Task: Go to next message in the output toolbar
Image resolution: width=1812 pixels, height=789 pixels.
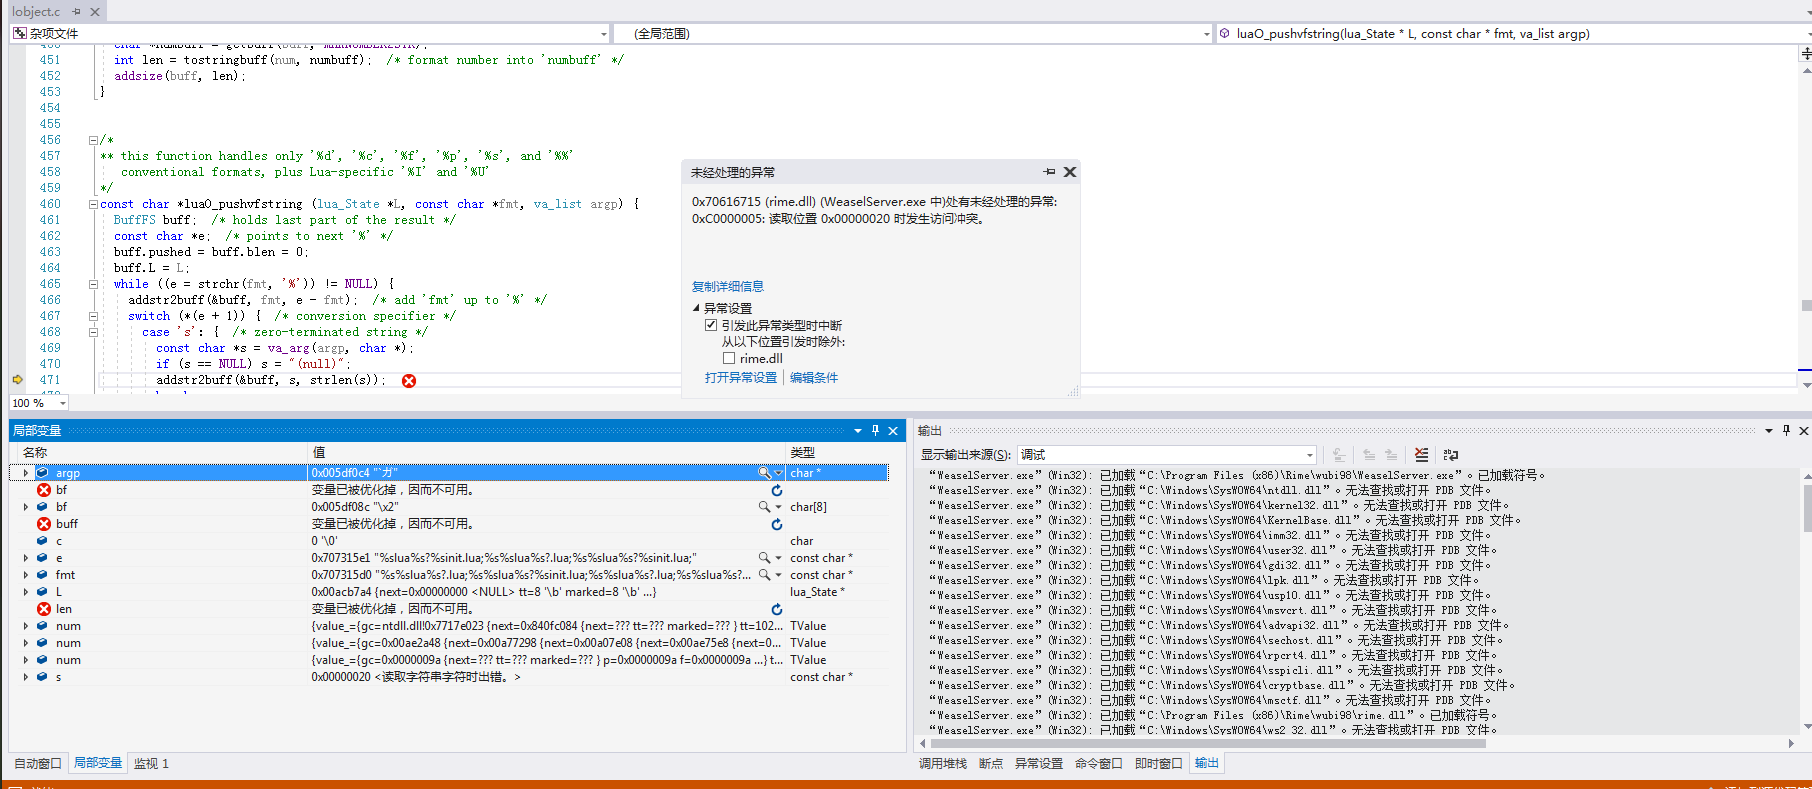Action: pyautogui.click(x=1391, y=455)
